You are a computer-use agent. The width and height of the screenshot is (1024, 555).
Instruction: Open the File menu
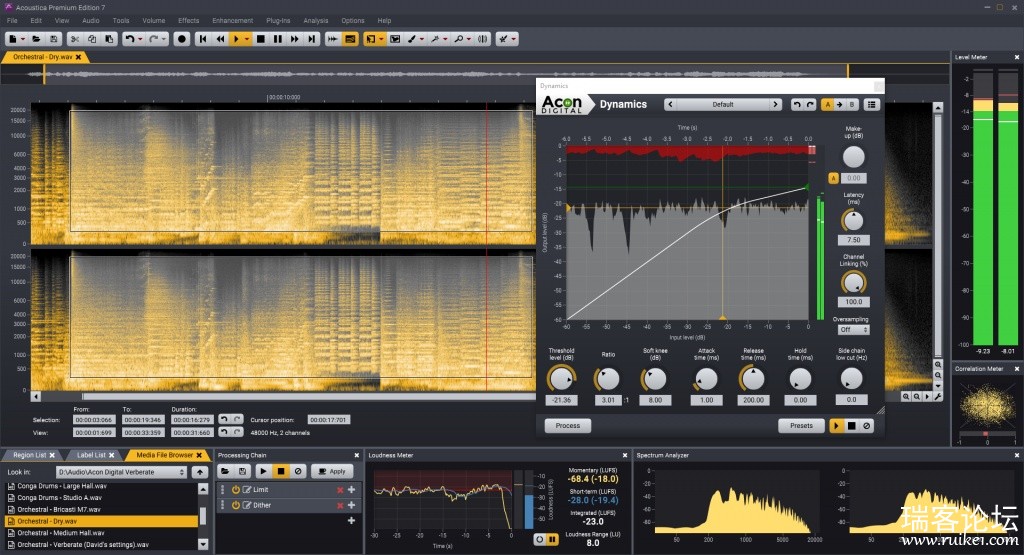pyautogui.click(x=12, y=20)
